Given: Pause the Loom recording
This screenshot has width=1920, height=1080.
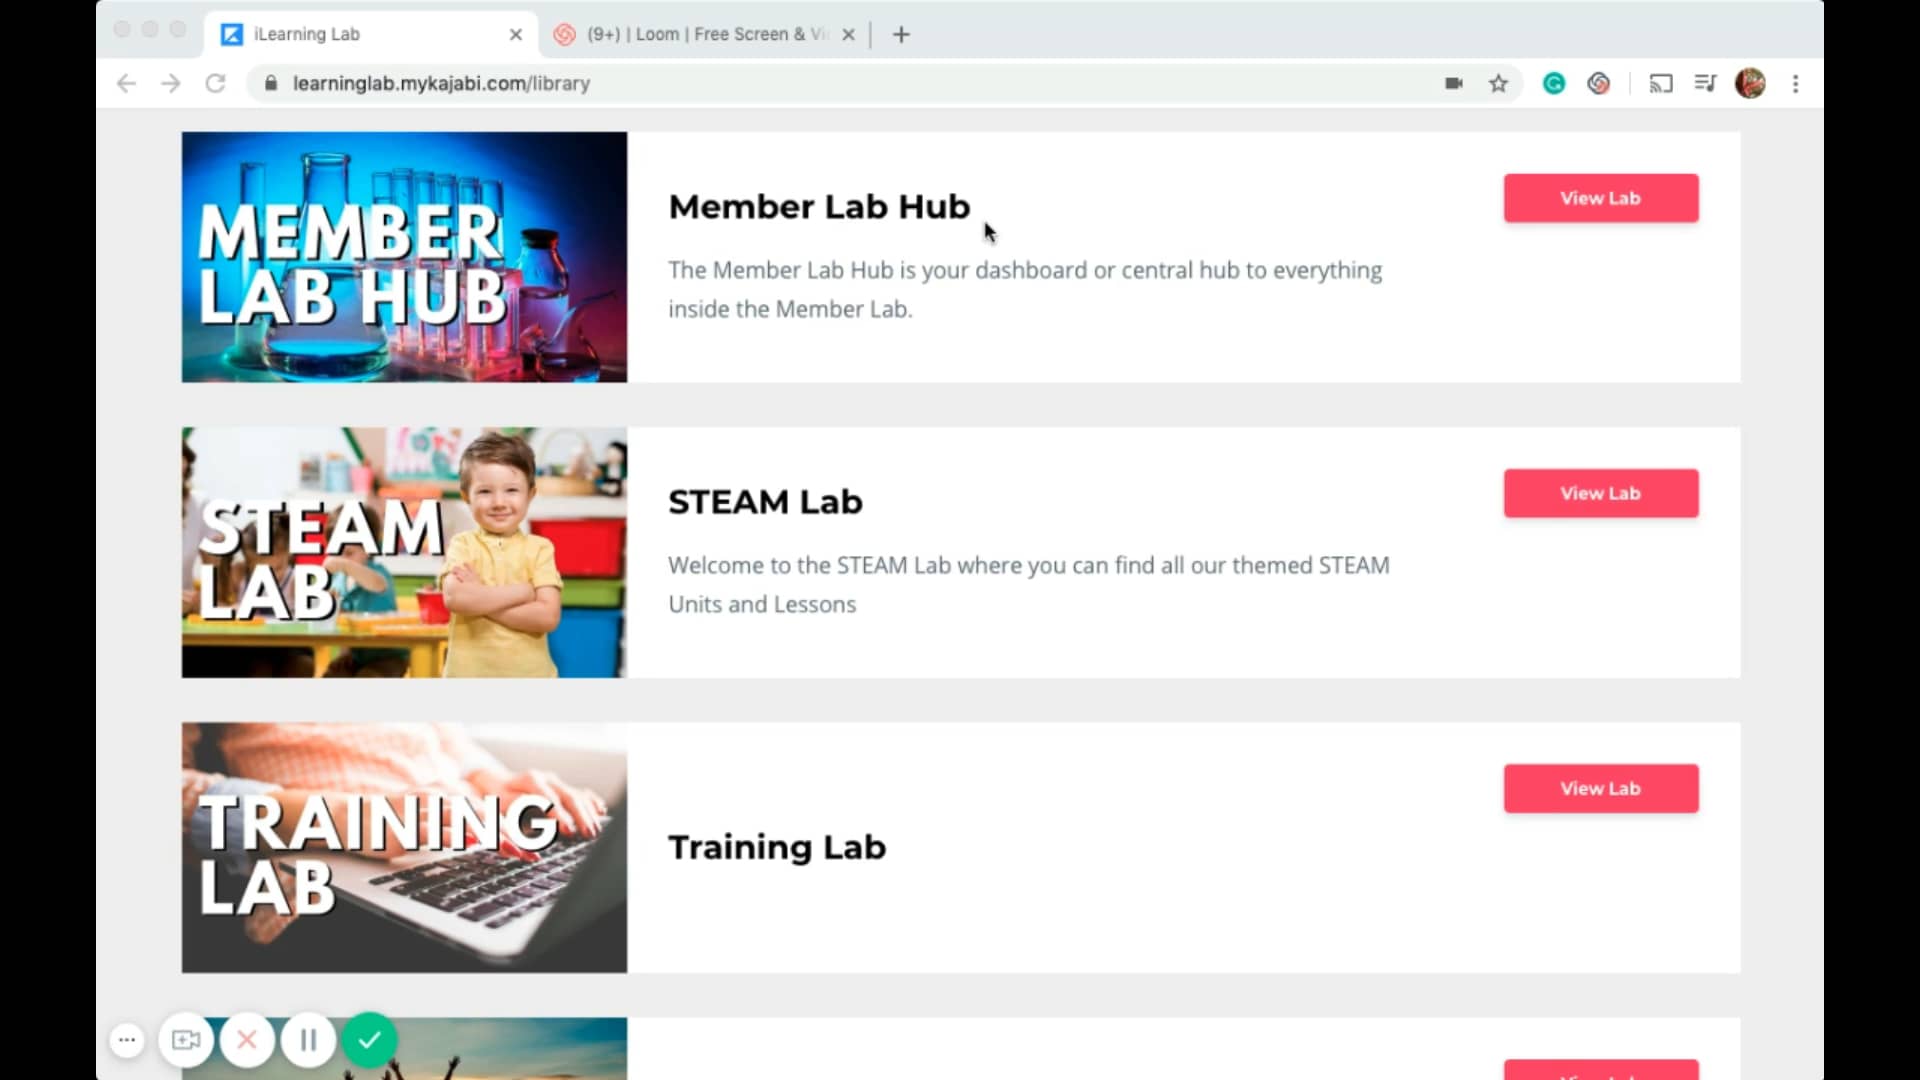Looking at the screenshot, I should pyautogui.click(x=308, y=1040).
